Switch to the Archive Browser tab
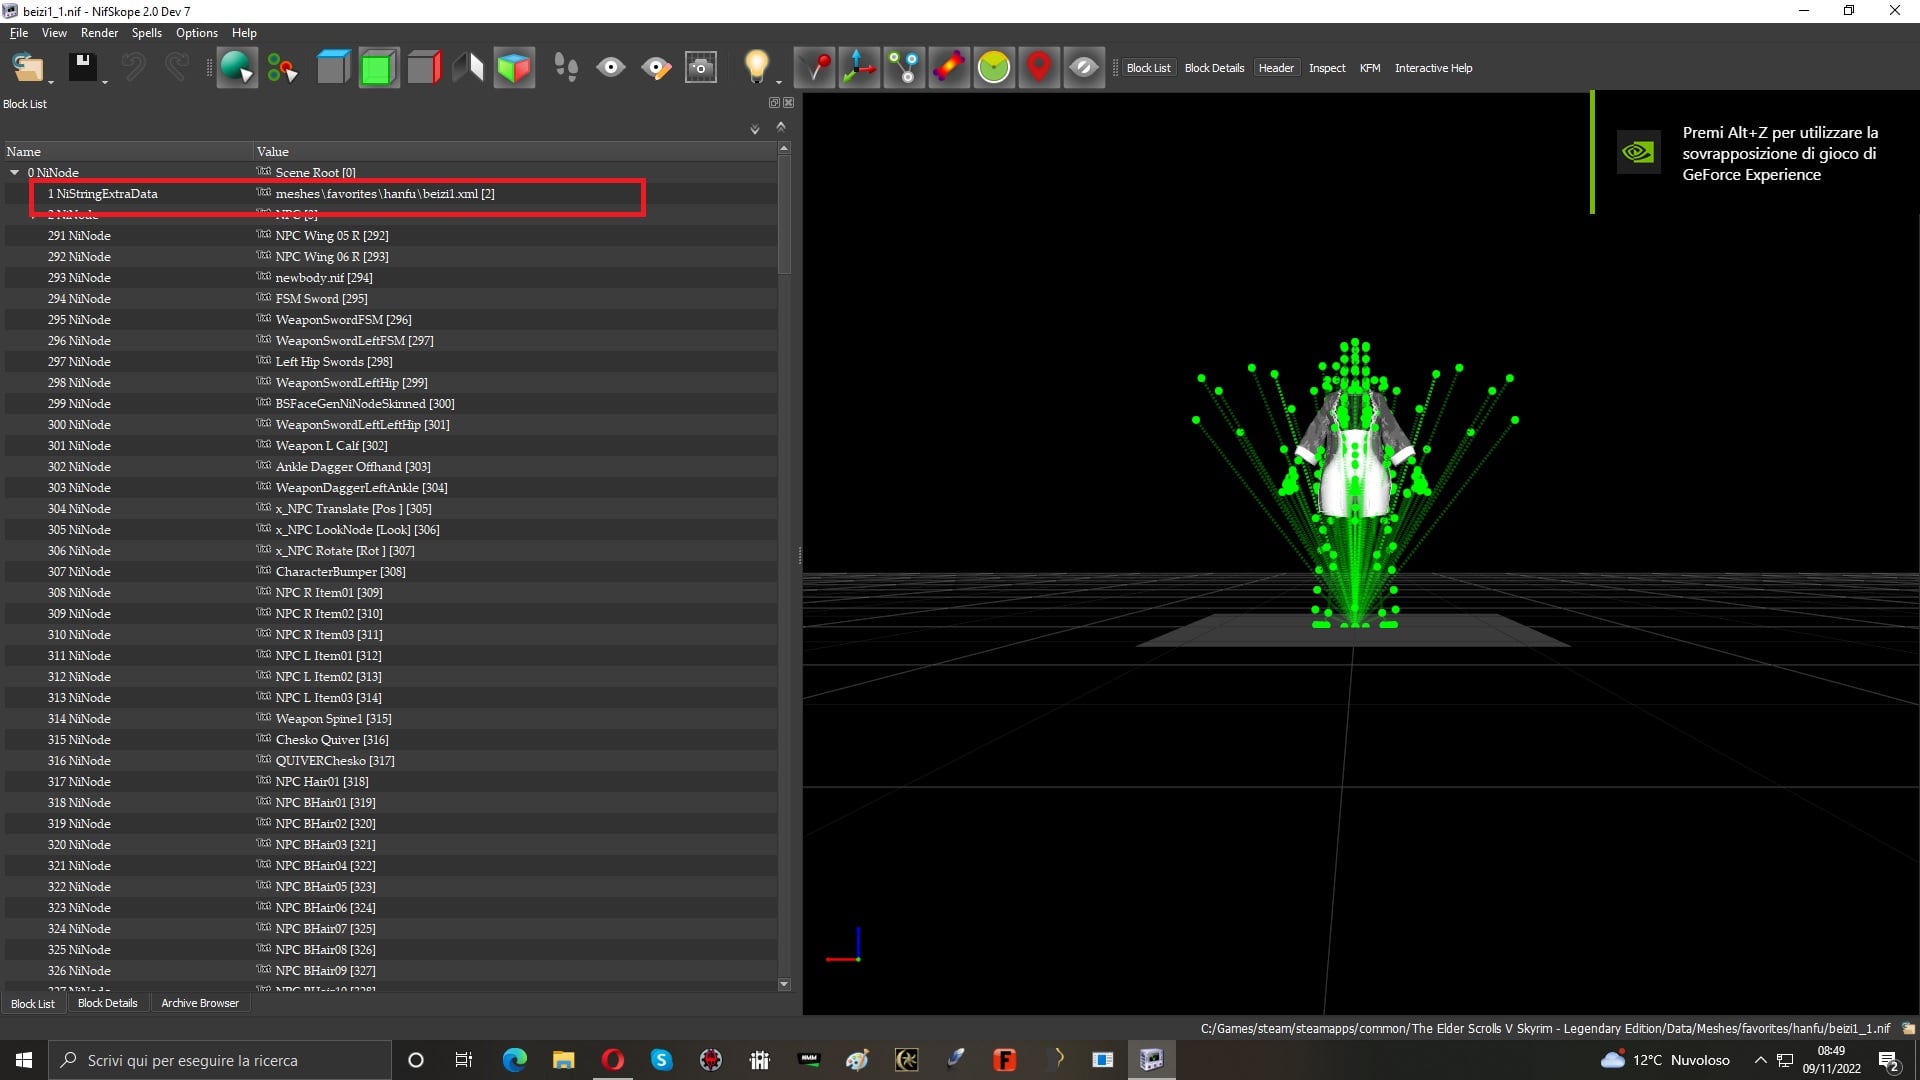 (200, 1003)
